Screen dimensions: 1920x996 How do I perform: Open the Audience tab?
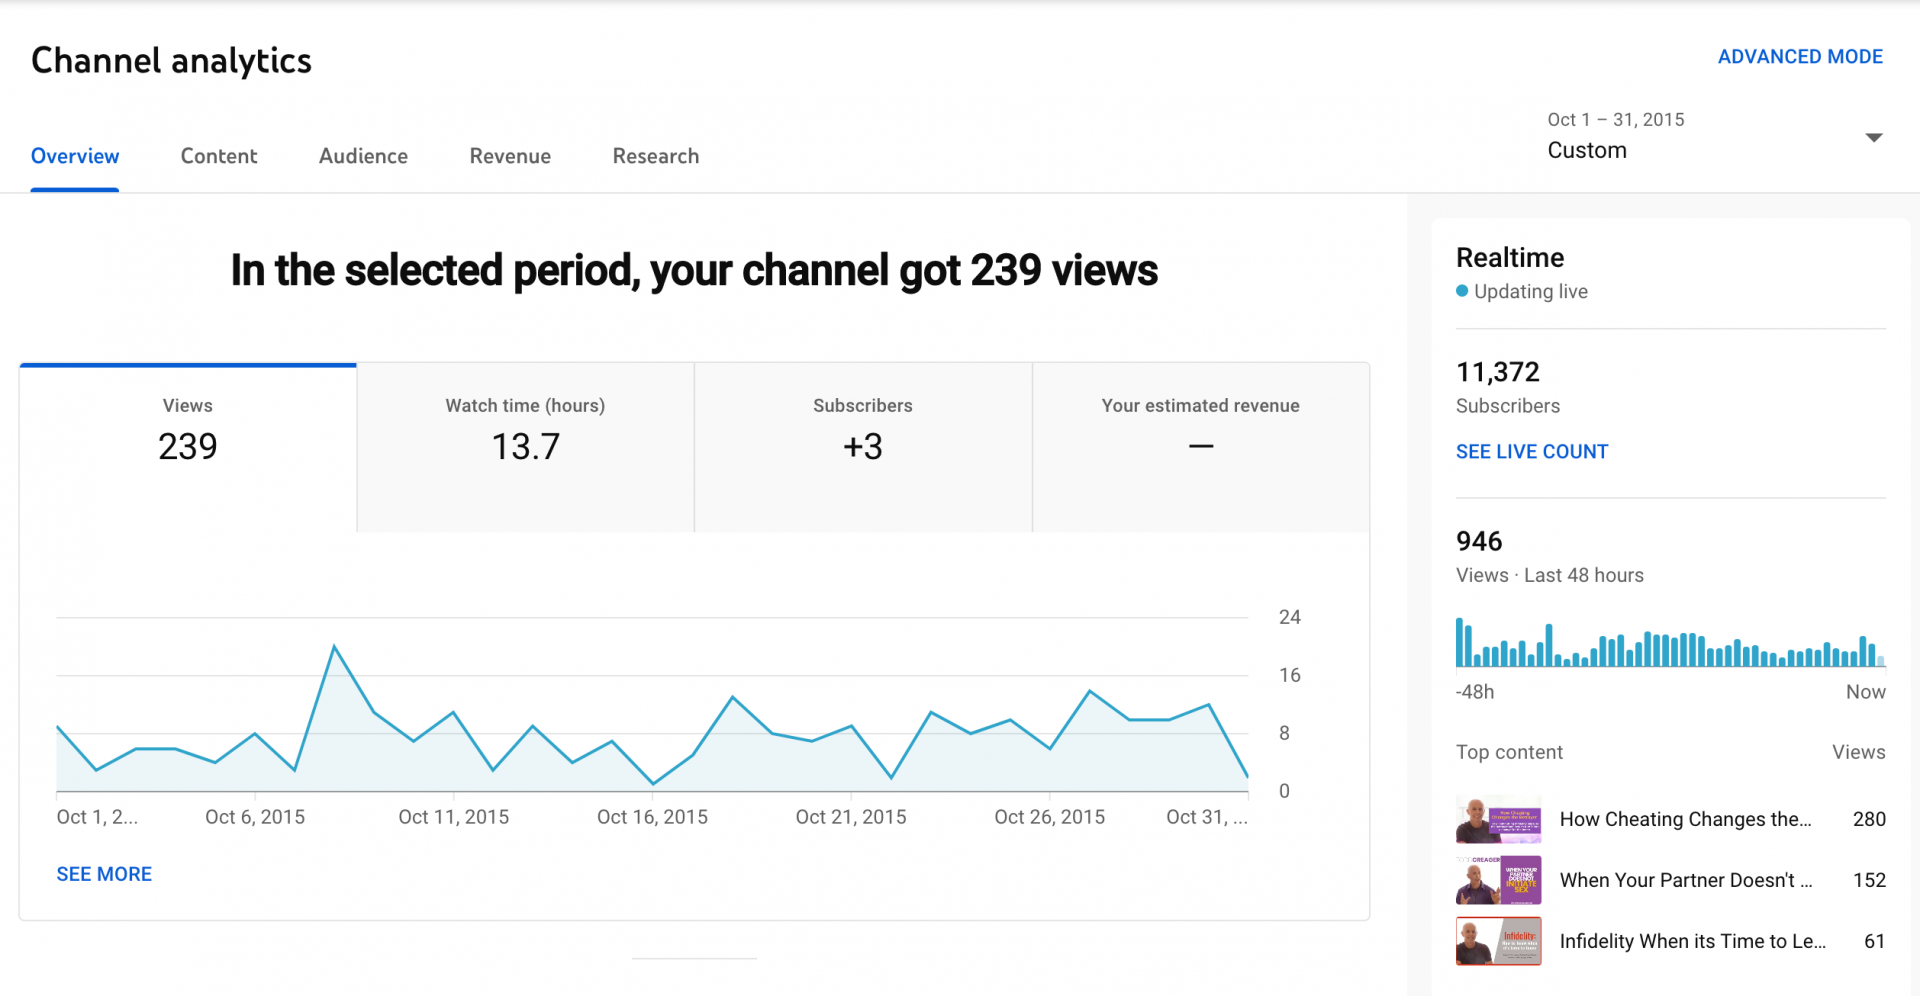coord(363,156)
